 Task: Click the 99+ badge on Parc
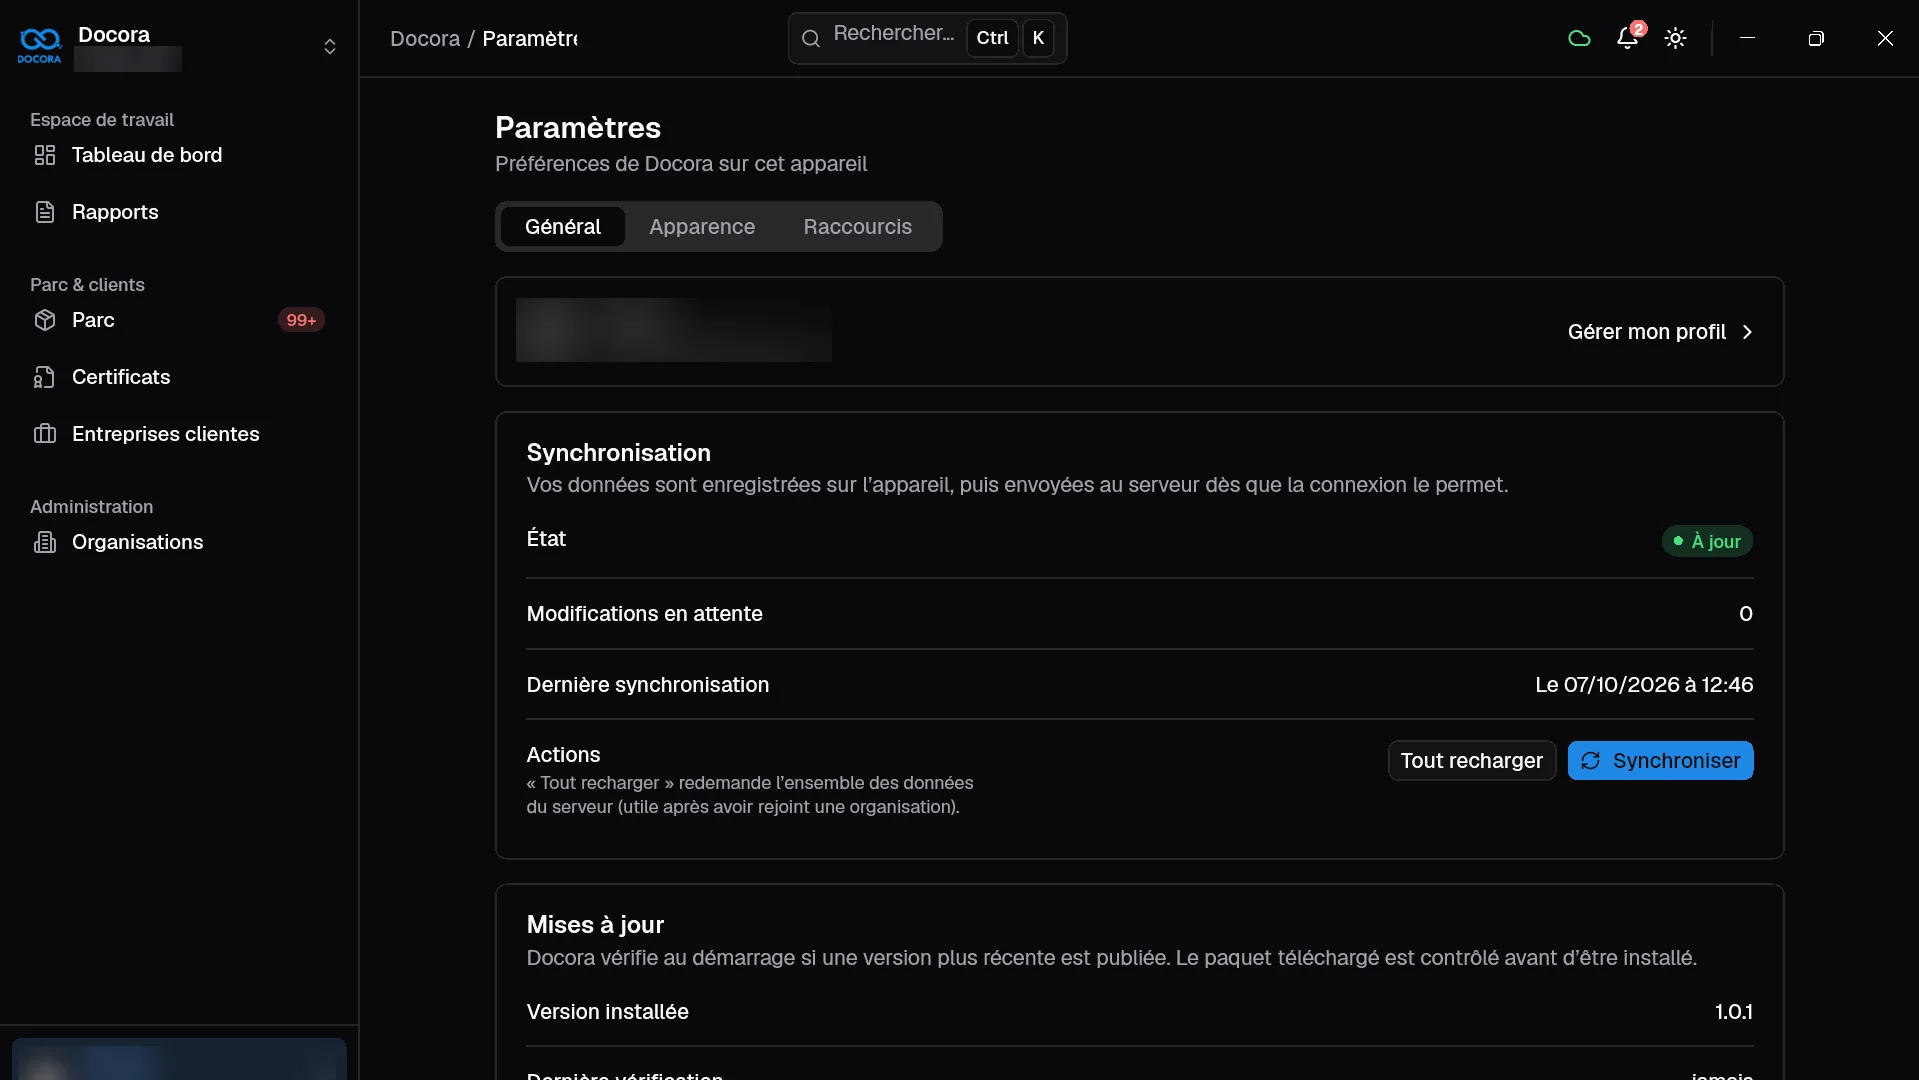point(301,320)
